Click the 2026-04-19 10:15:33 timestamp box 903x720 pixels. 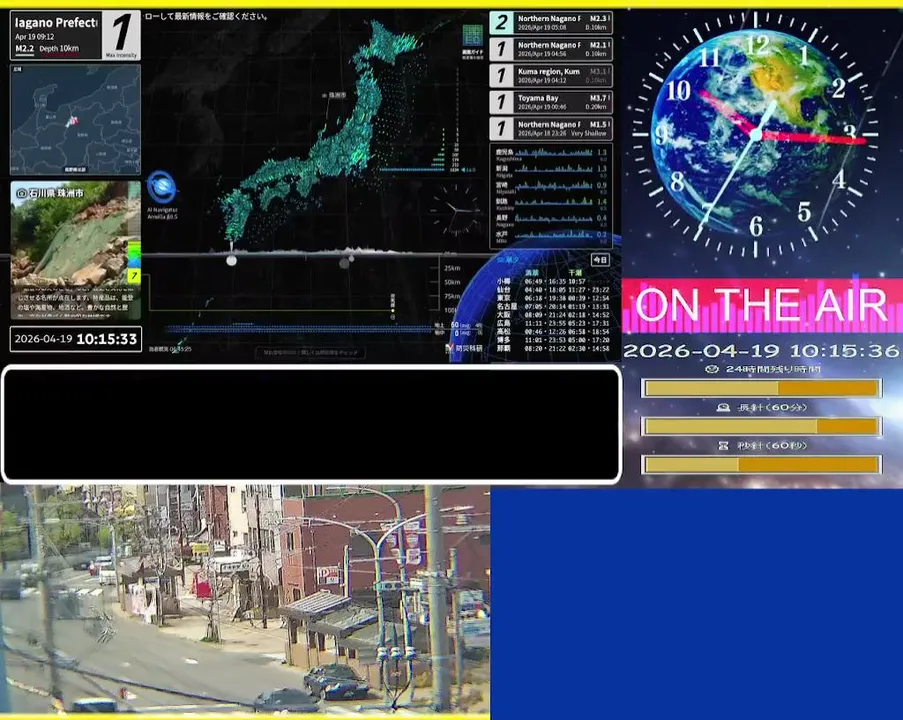tap(75, 339)
